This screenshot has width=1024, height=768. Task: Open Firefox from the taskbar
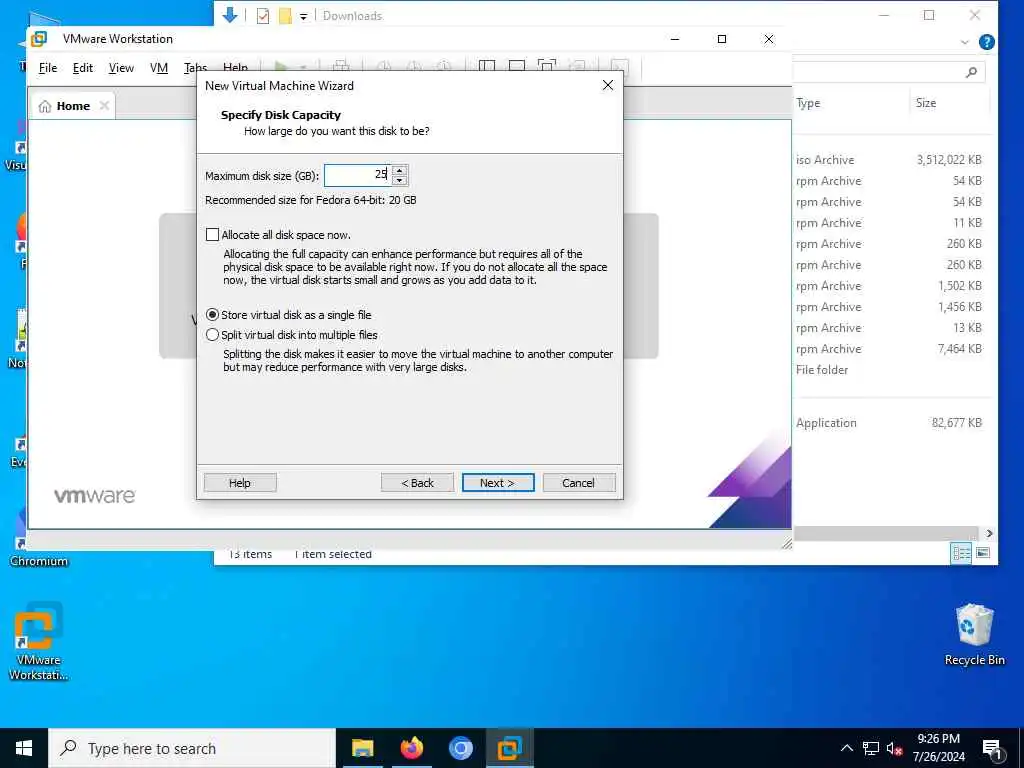pyautogui.click(x=411, y=748)
